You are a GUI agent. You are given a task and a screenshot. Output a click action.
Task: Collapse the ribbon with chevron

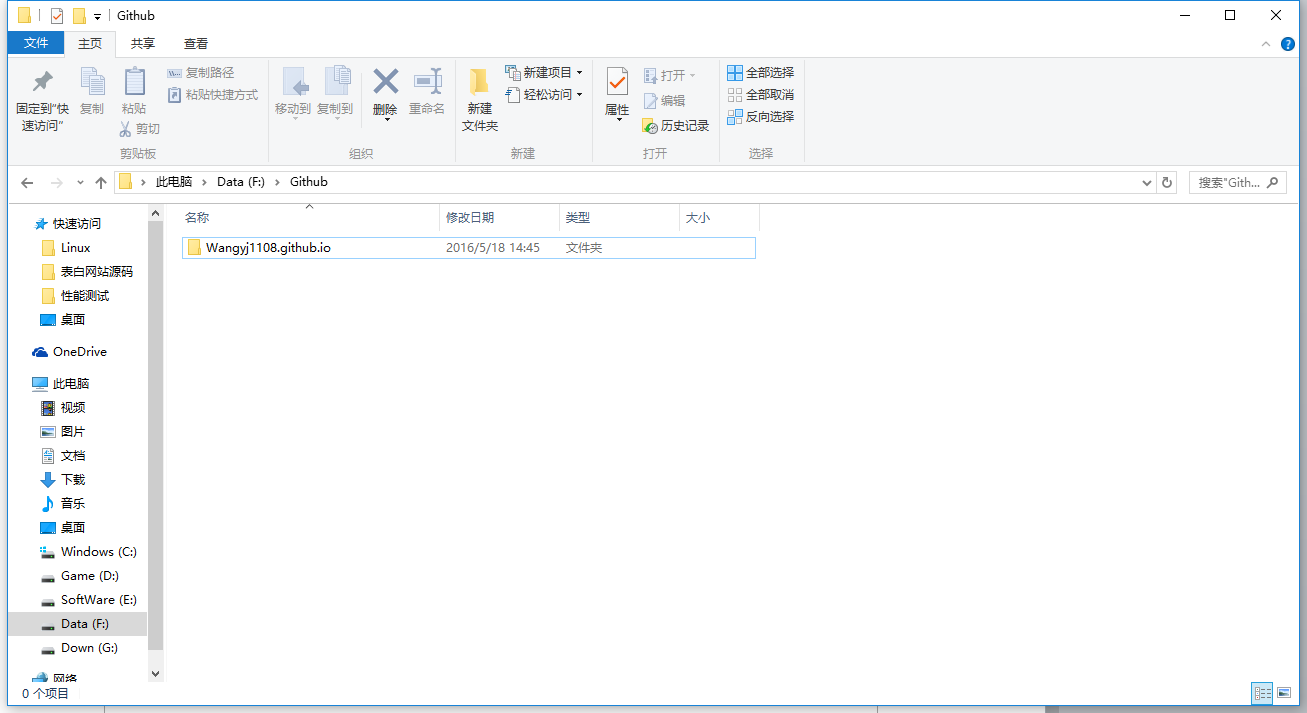[1267, 44]
